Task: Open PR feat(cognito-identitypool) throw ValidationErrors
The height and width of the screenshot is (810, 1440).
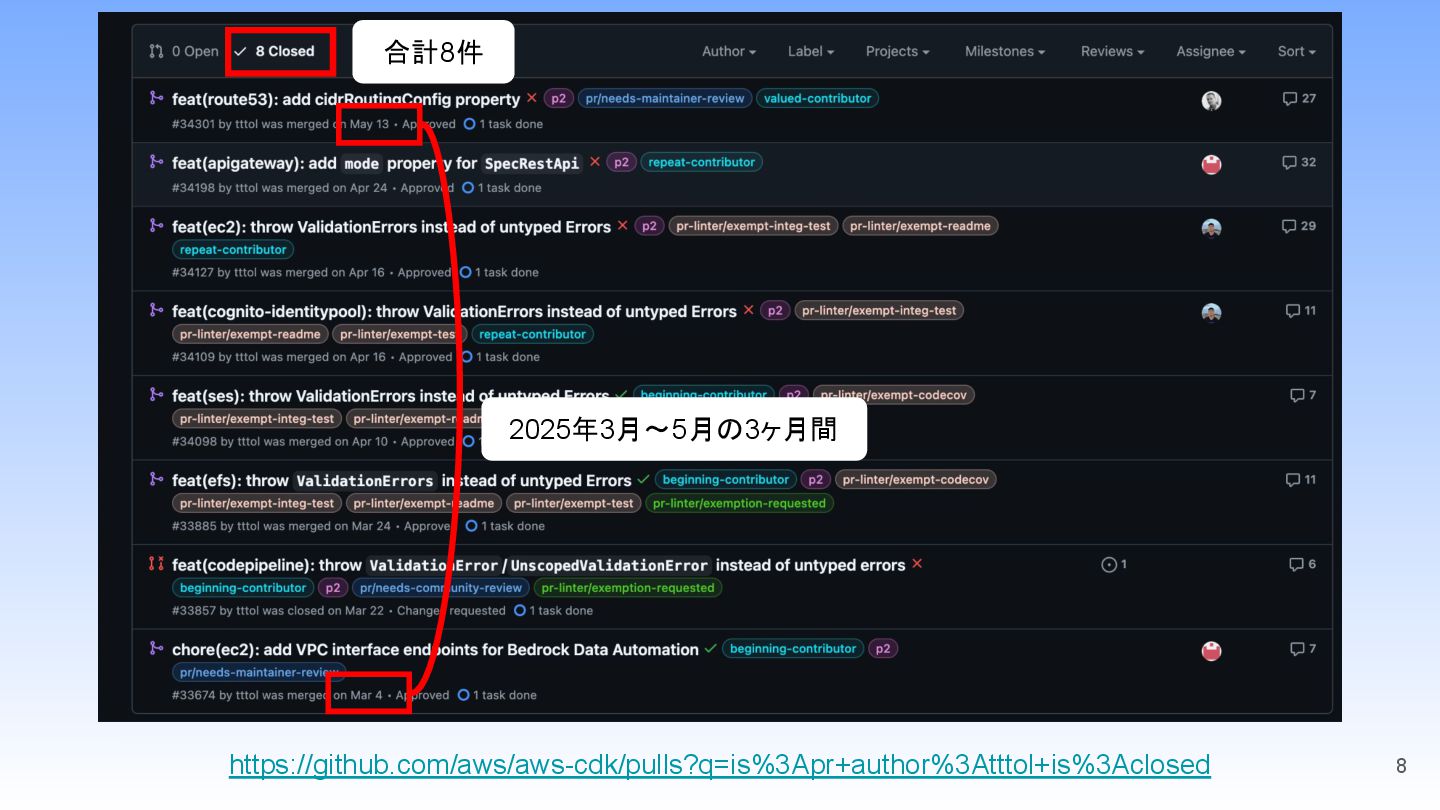Action: [454, 311]
